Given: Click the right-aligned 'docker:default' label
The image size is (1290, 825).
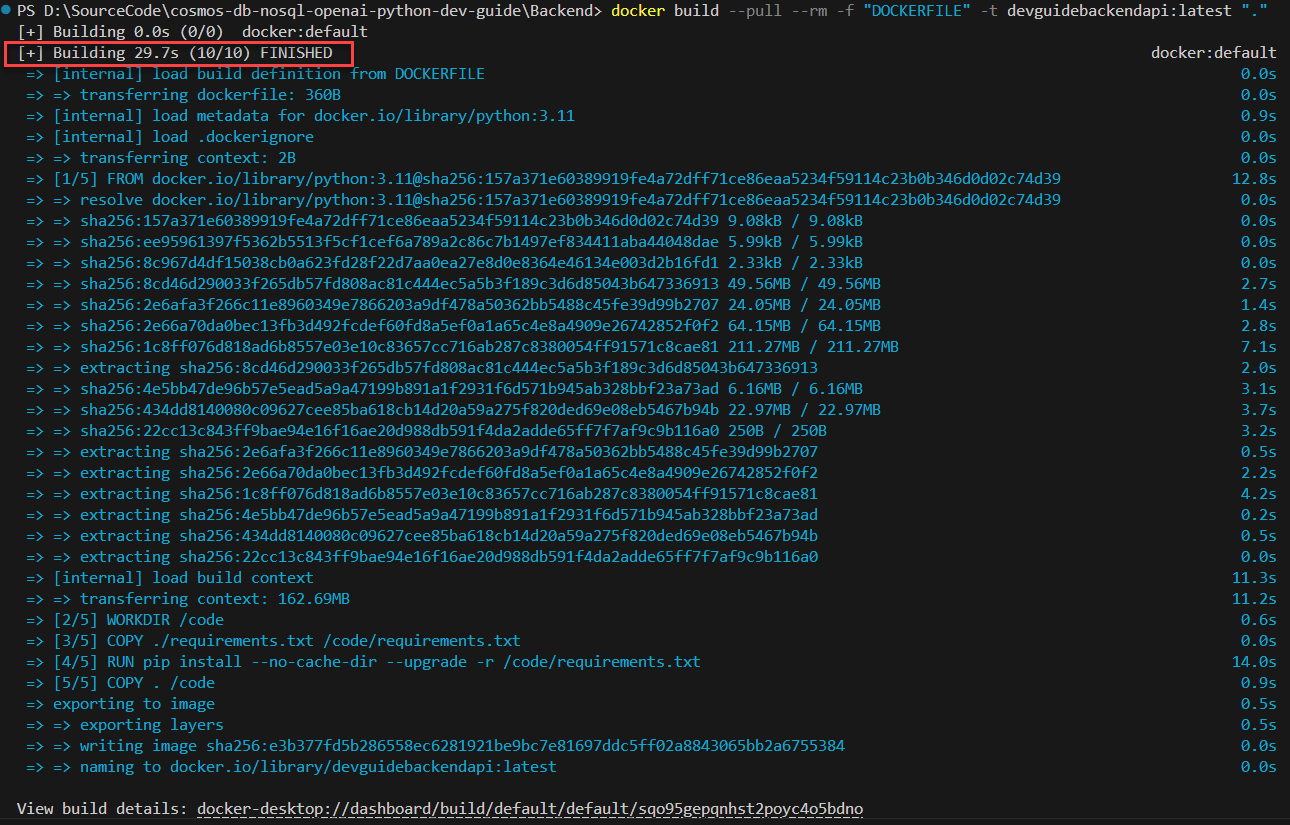Looking at the screenshot, I should click(1214, 53).
